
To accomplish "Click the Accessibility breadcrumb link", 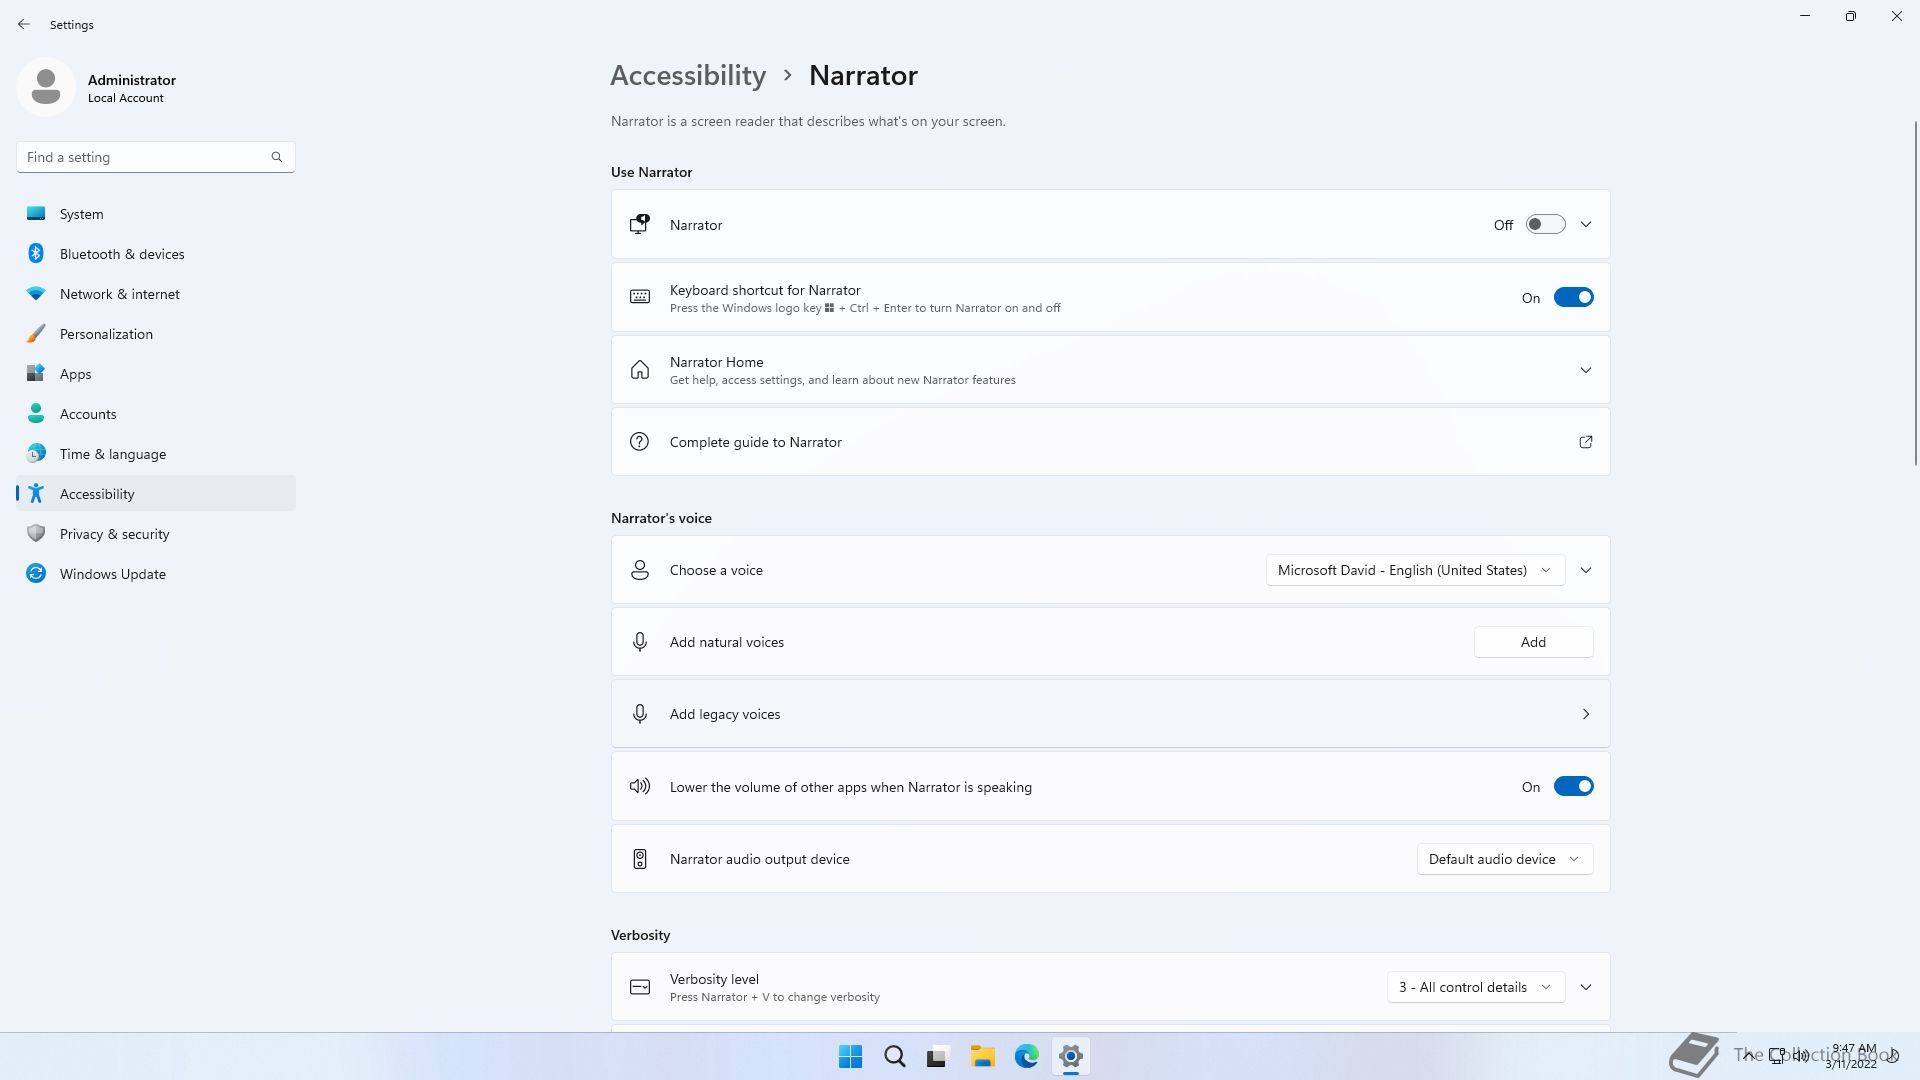I will [688, 76].
